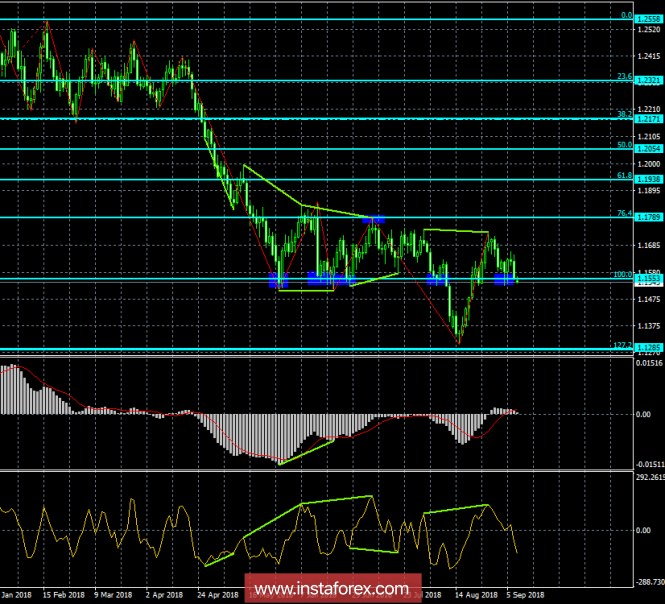Click the 24 Apr 2018 date marker
The image size is (665, 604).
(x=218, y=595)
